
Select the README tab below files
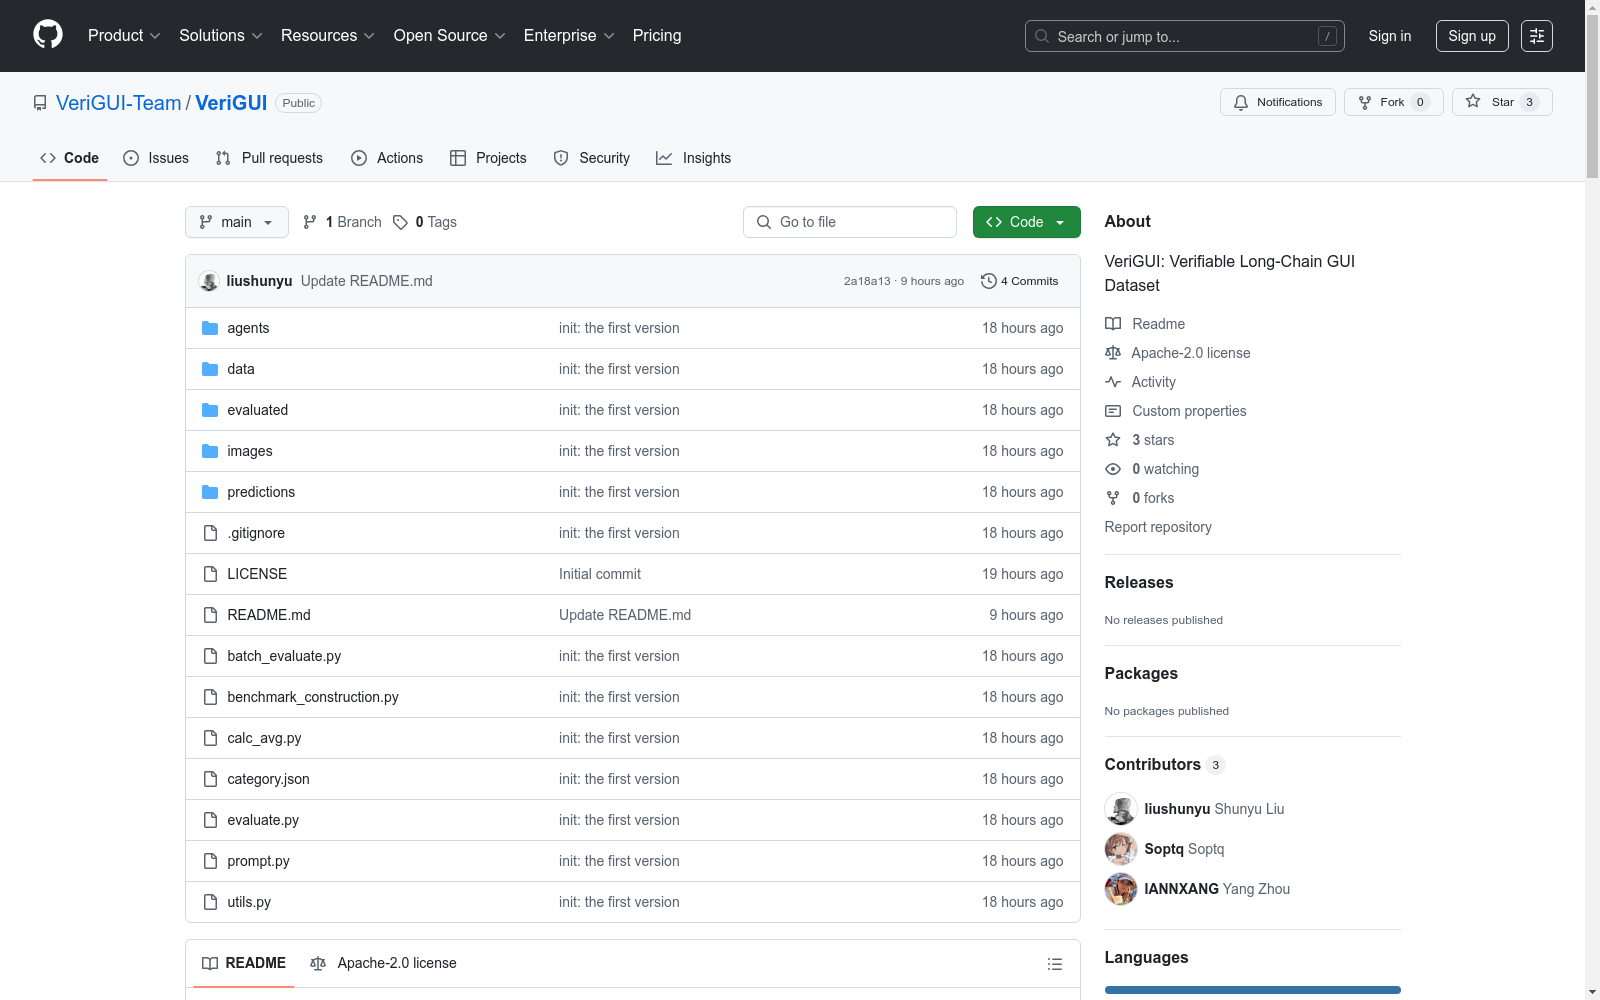coord(244,963)
